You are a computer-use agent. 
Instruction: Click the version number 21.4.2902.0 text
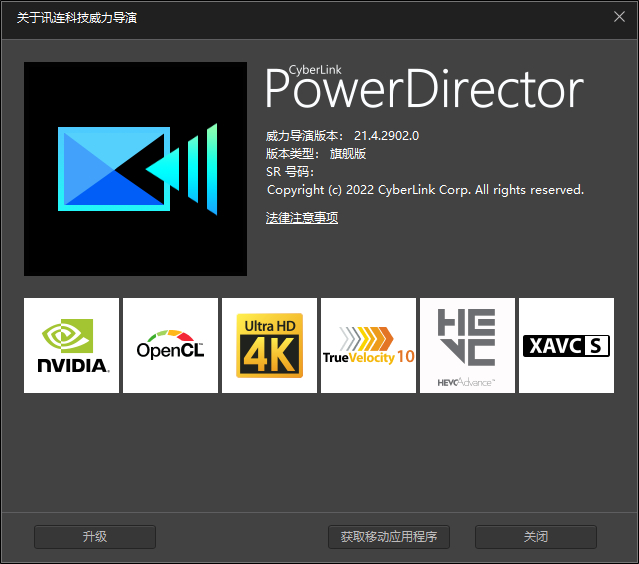(x=386, y=136)
